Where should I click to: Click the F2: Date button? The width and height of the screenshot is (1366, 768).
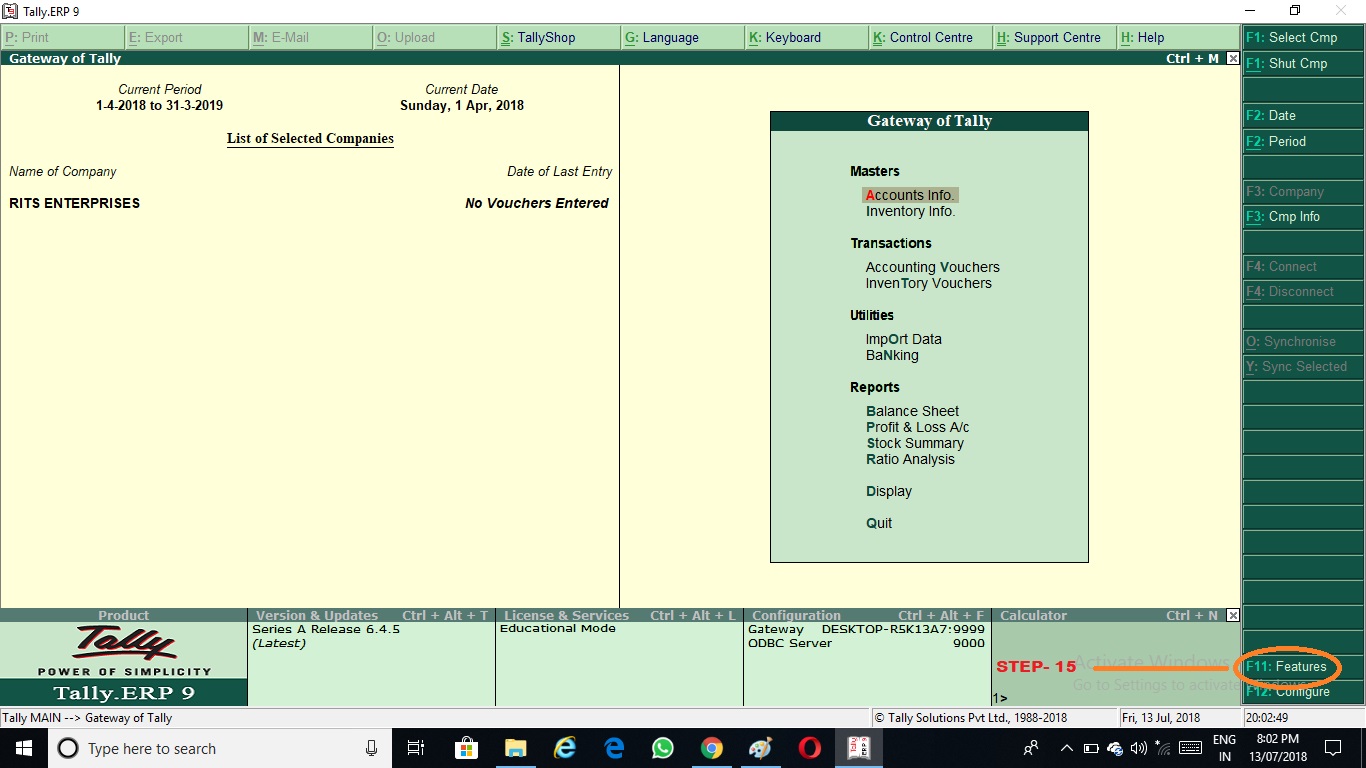pyautogui.click(x=1303, y=115)
